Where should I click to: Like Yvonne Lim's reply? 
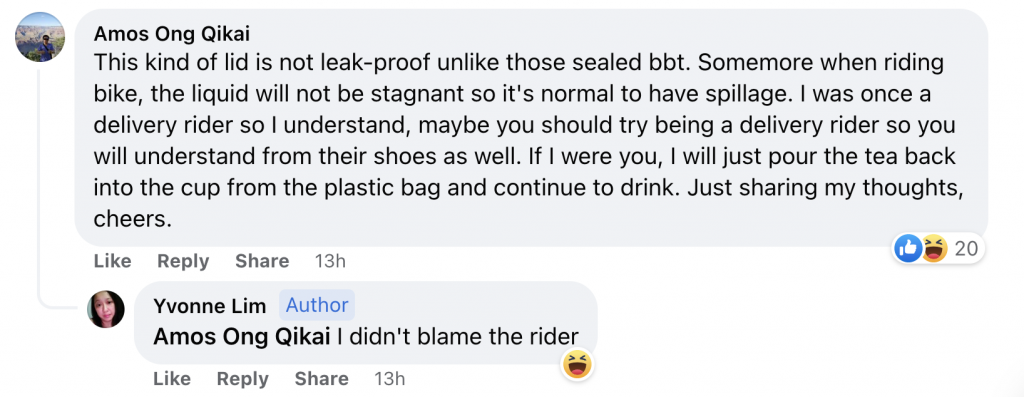[172, 379]
